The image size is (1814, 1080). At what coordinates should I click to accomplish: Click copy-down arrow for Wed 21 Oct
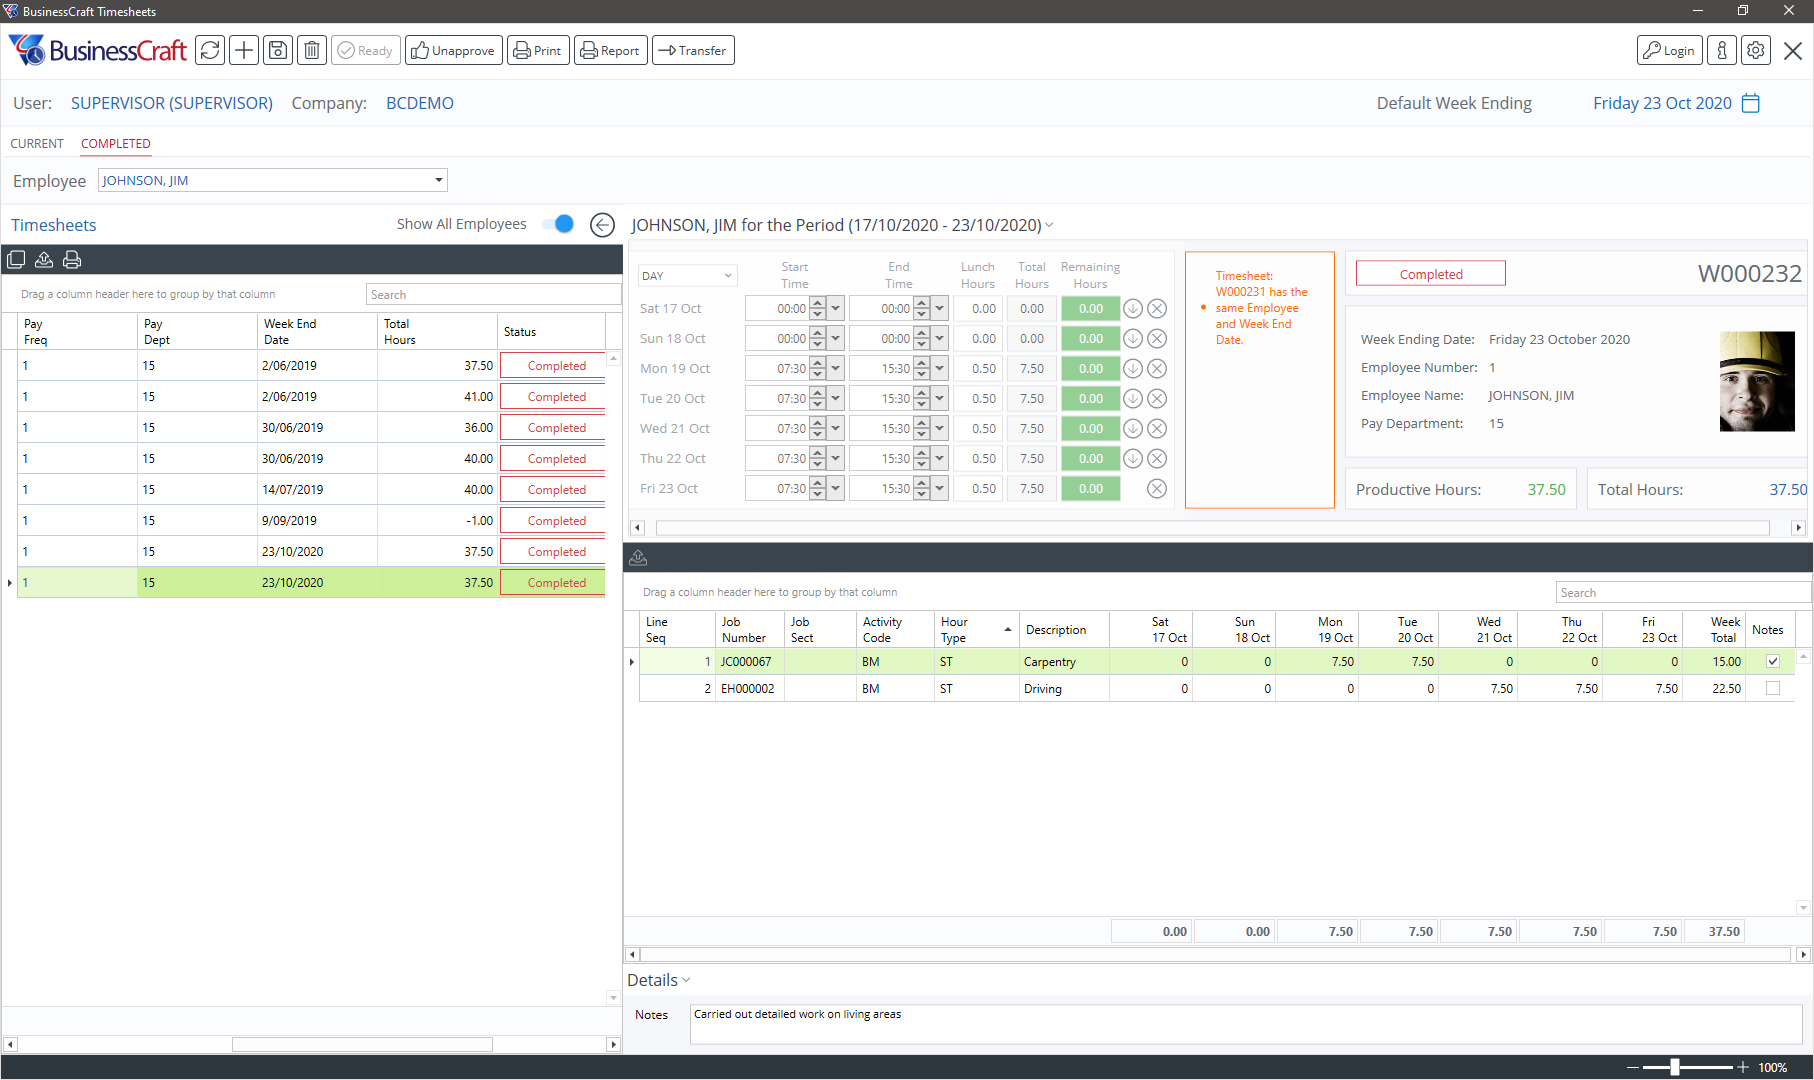tap(1133, 429)
